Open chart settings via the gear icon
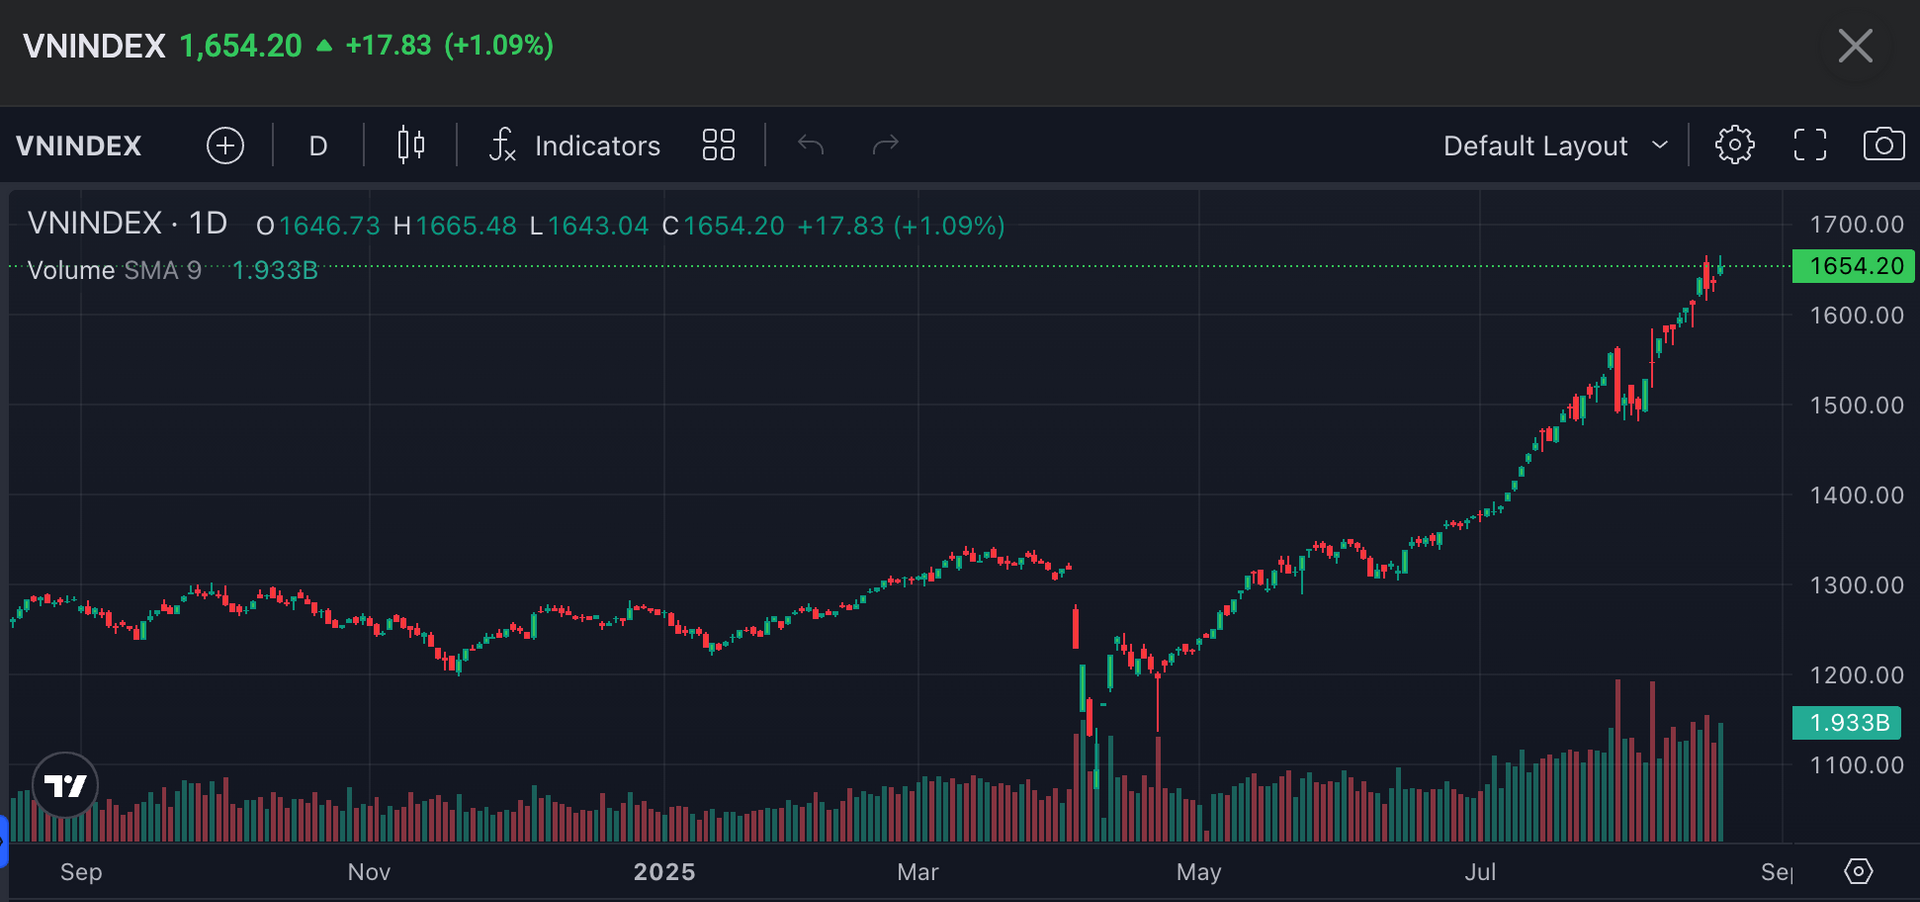 pyautogui.click(x=1735, y=146)
